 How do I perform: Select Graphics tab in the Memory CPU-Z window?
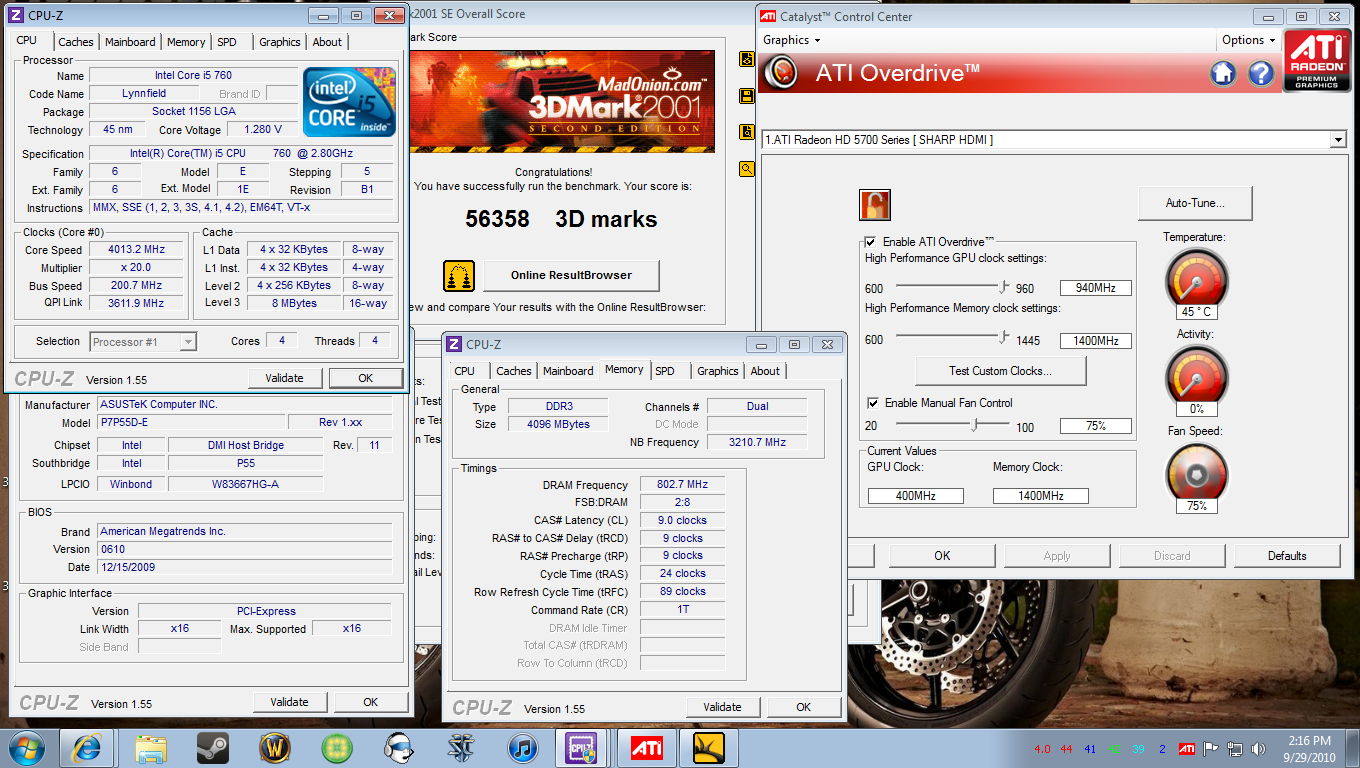[718, 371]
